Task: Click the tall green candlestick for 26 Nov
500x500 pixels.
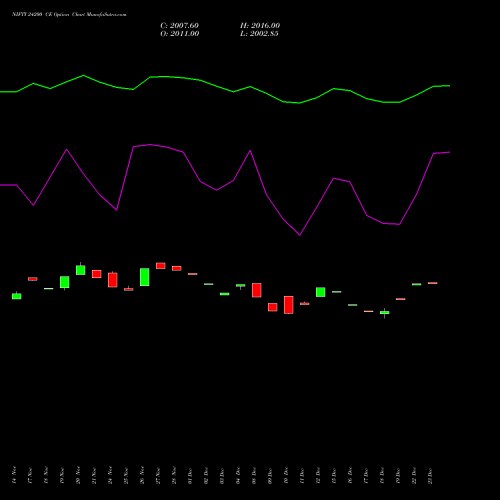Action: click(145, 277)
